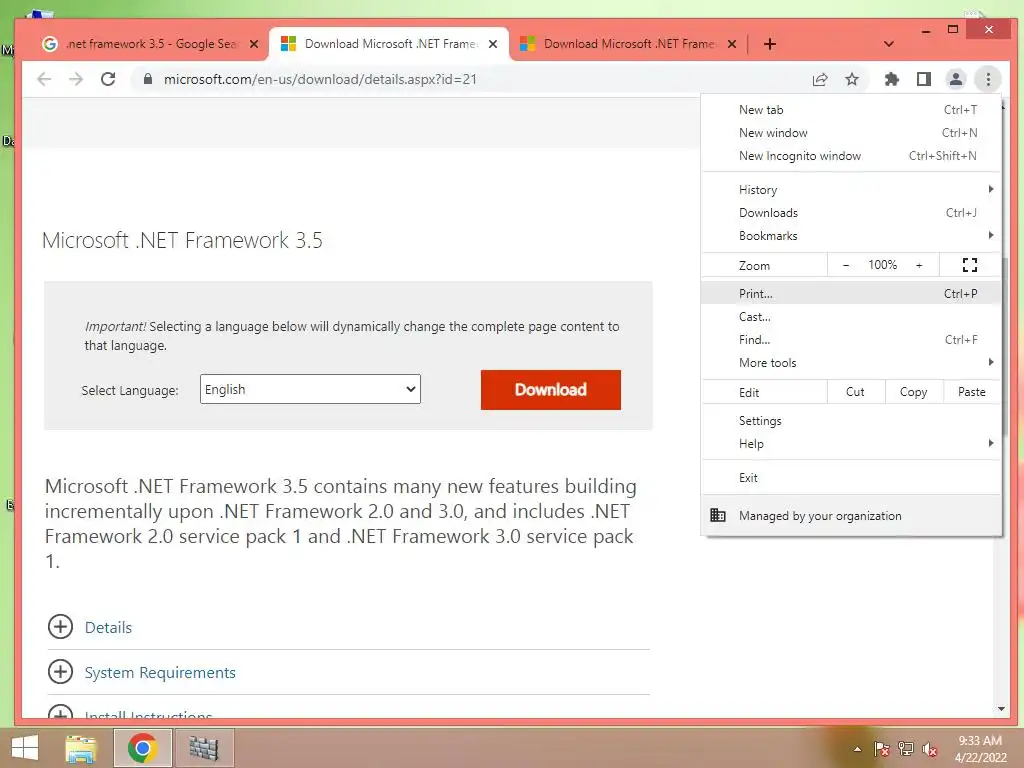Close the Chrome three-dot menu button
The image size is (1024, 768).
click(x=988, y=80)
